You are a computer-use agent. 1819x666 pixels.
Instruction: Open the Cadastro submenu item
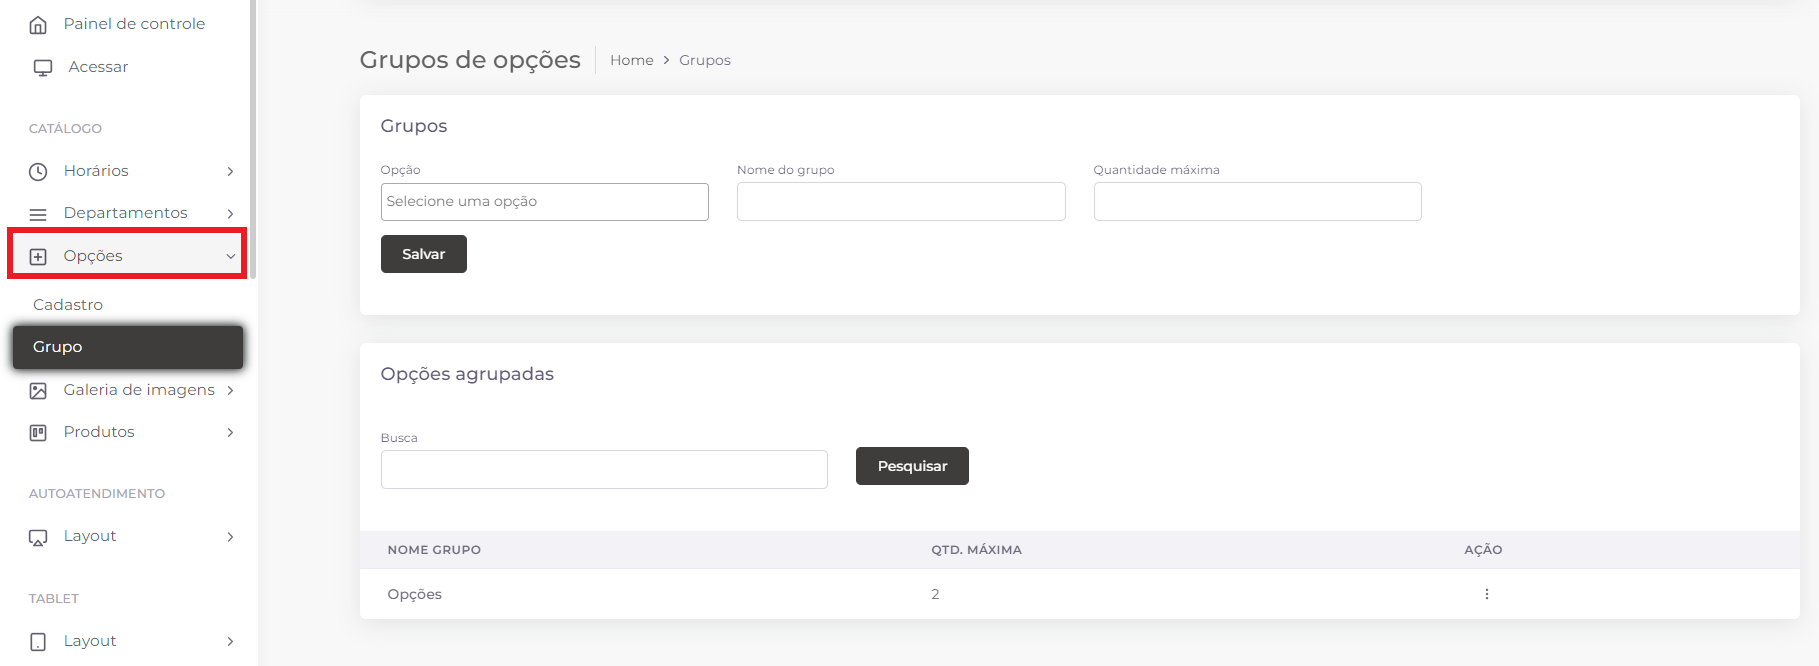coord(68,305)
